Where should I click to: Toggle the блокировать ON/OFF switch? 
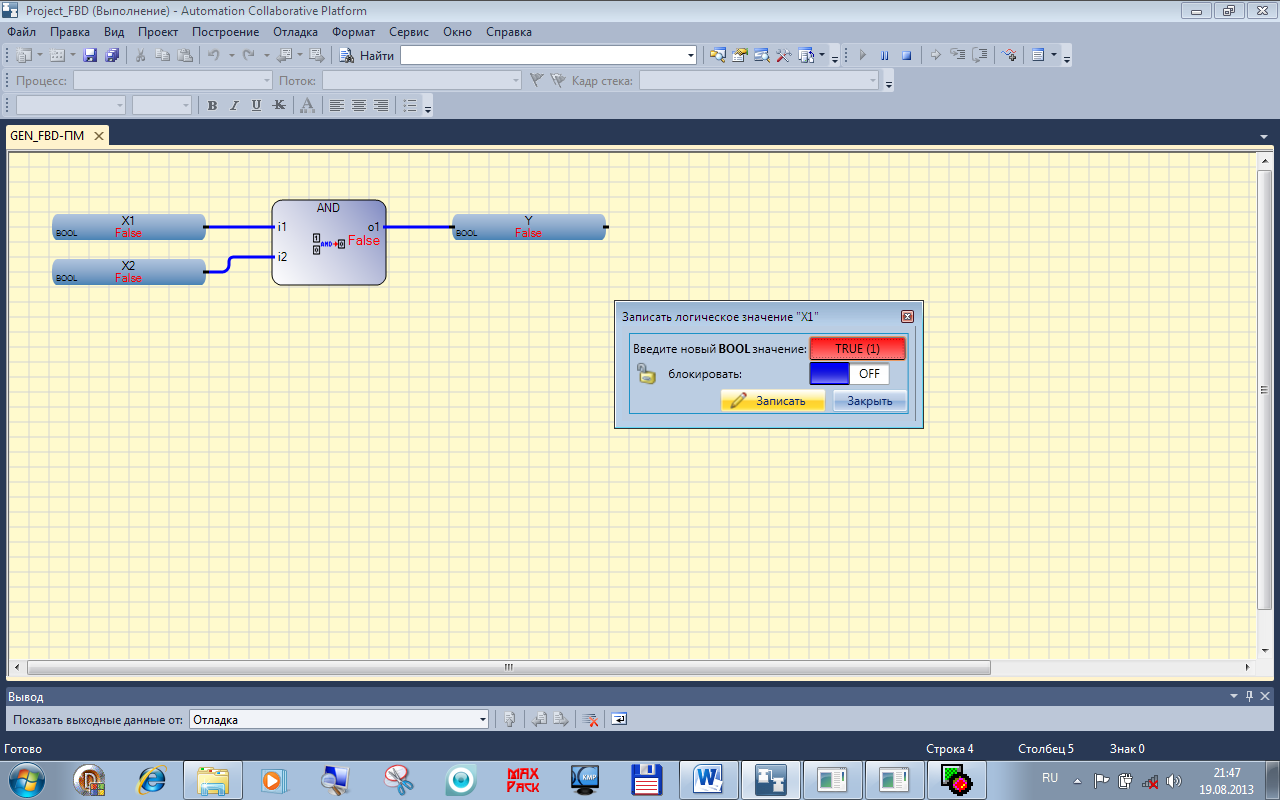point(849,374)
